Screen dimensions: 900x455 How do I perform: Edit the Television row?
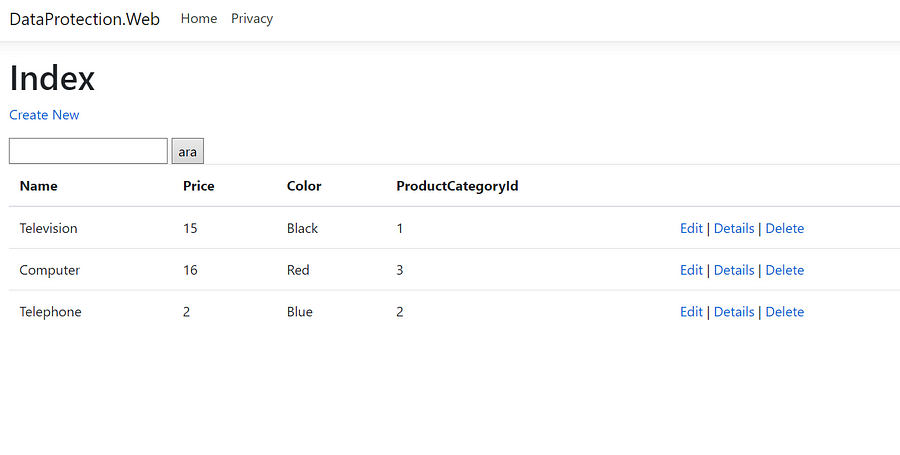click(691, 228)
